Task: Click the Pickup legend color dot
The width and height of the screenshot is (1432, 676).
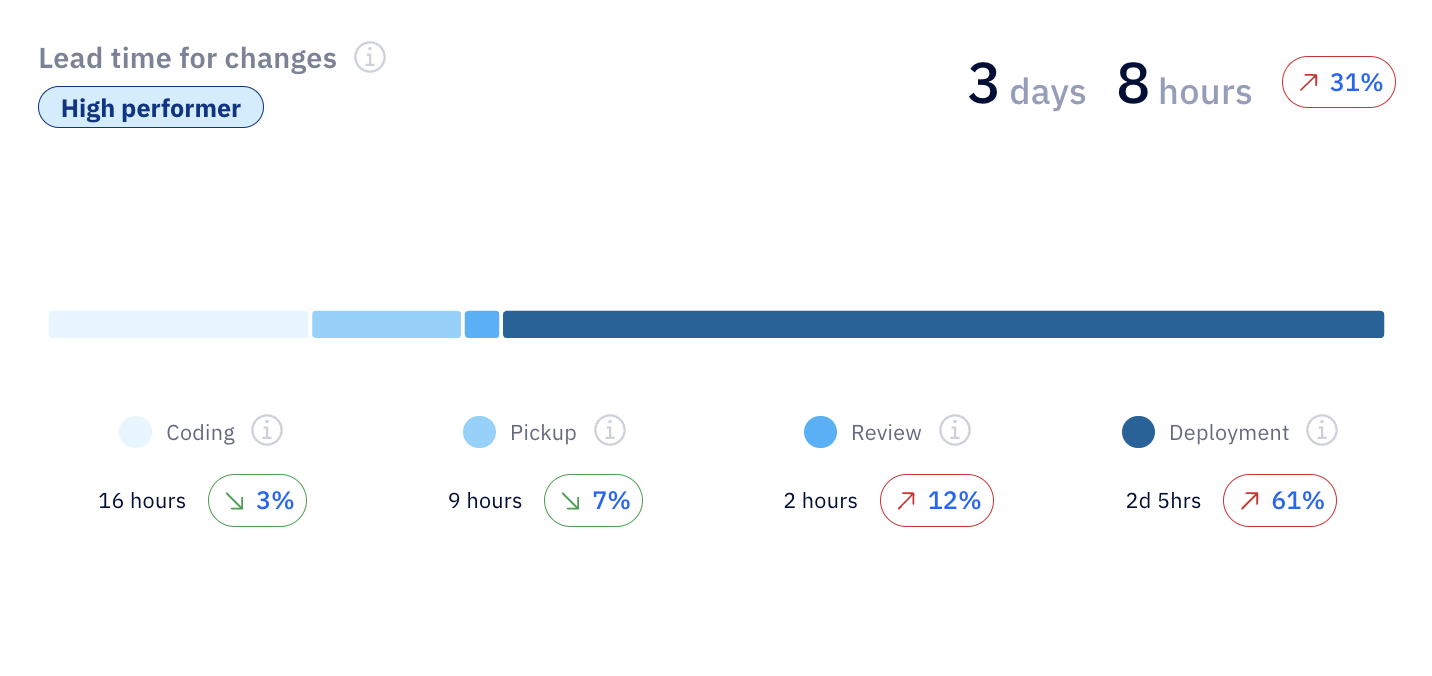Action: (479, 432)
